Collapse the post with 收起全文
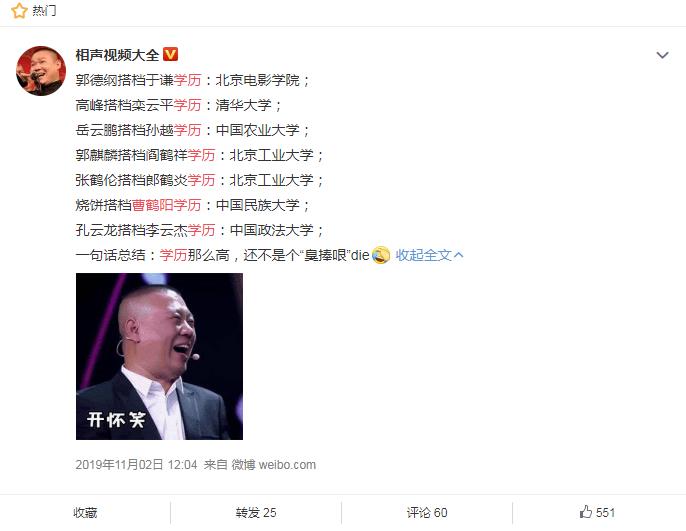The width and height of the screenshot is (686, 531). (429, 255)
